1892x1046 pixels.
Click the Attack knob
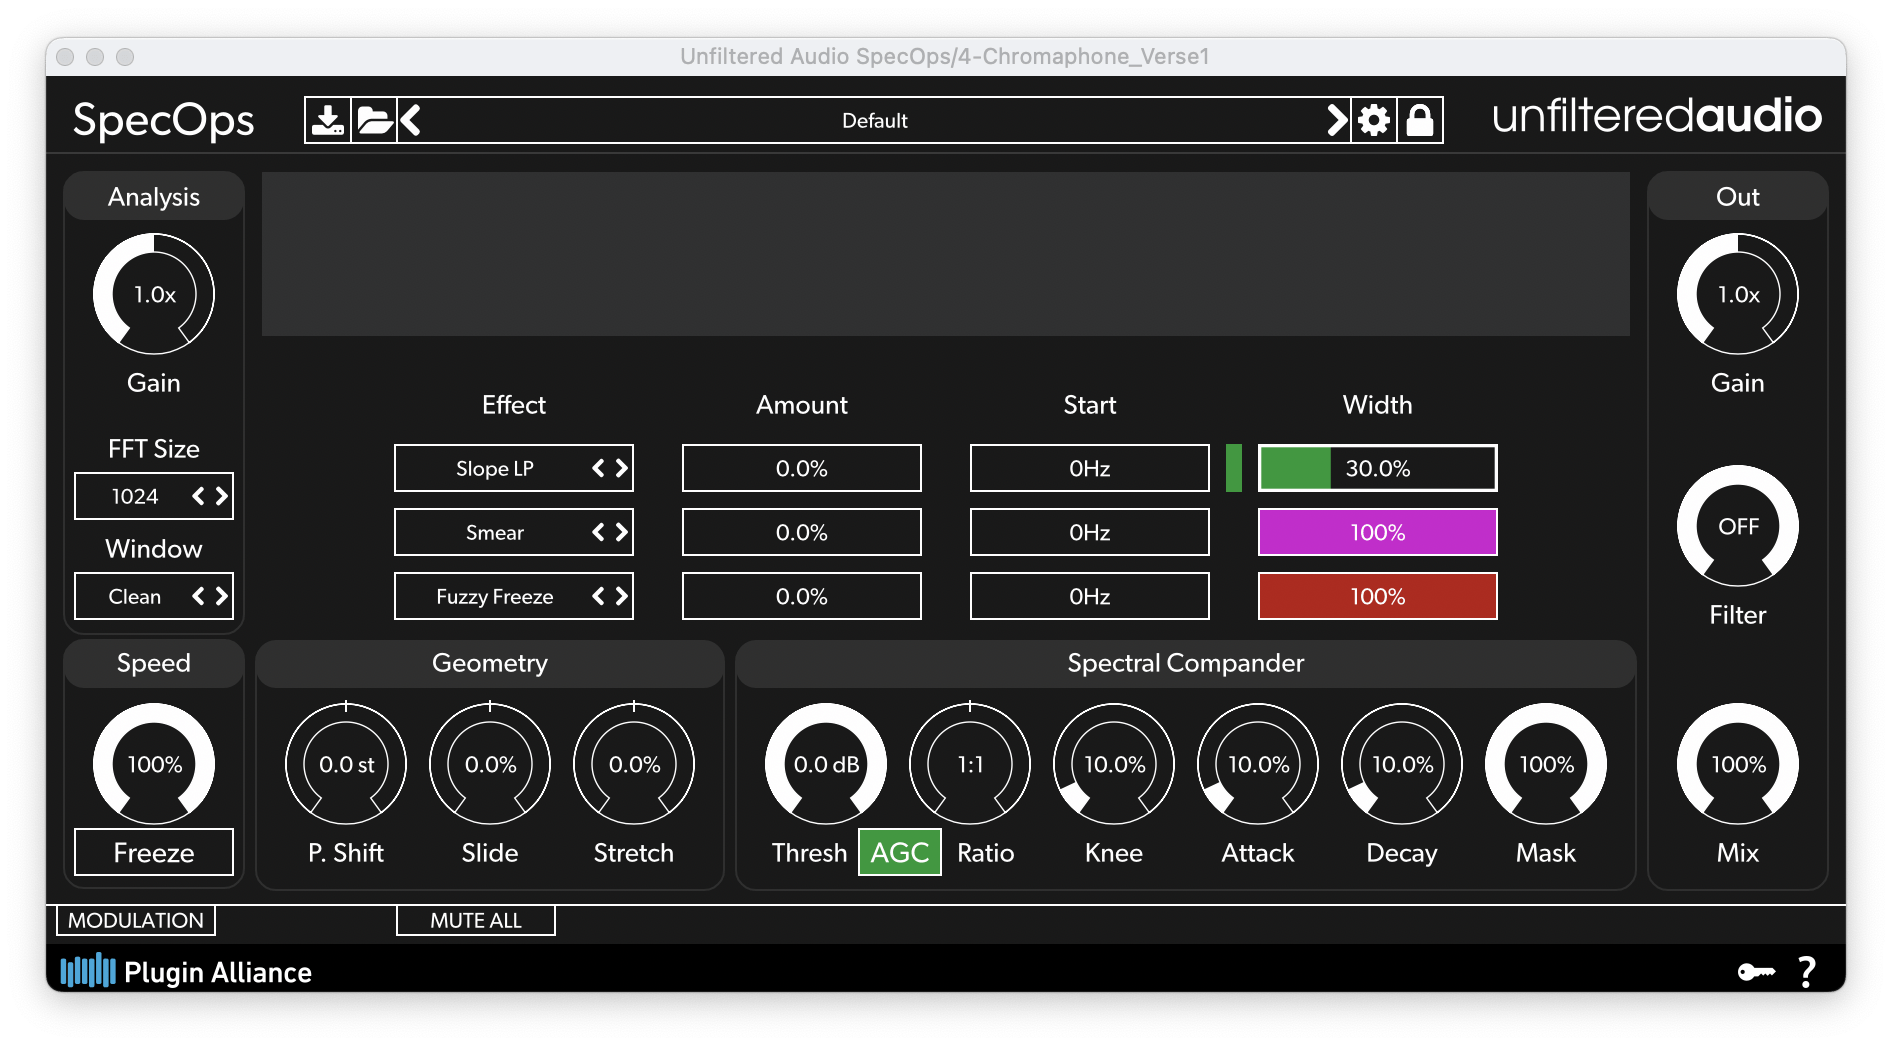point(1258,764)
